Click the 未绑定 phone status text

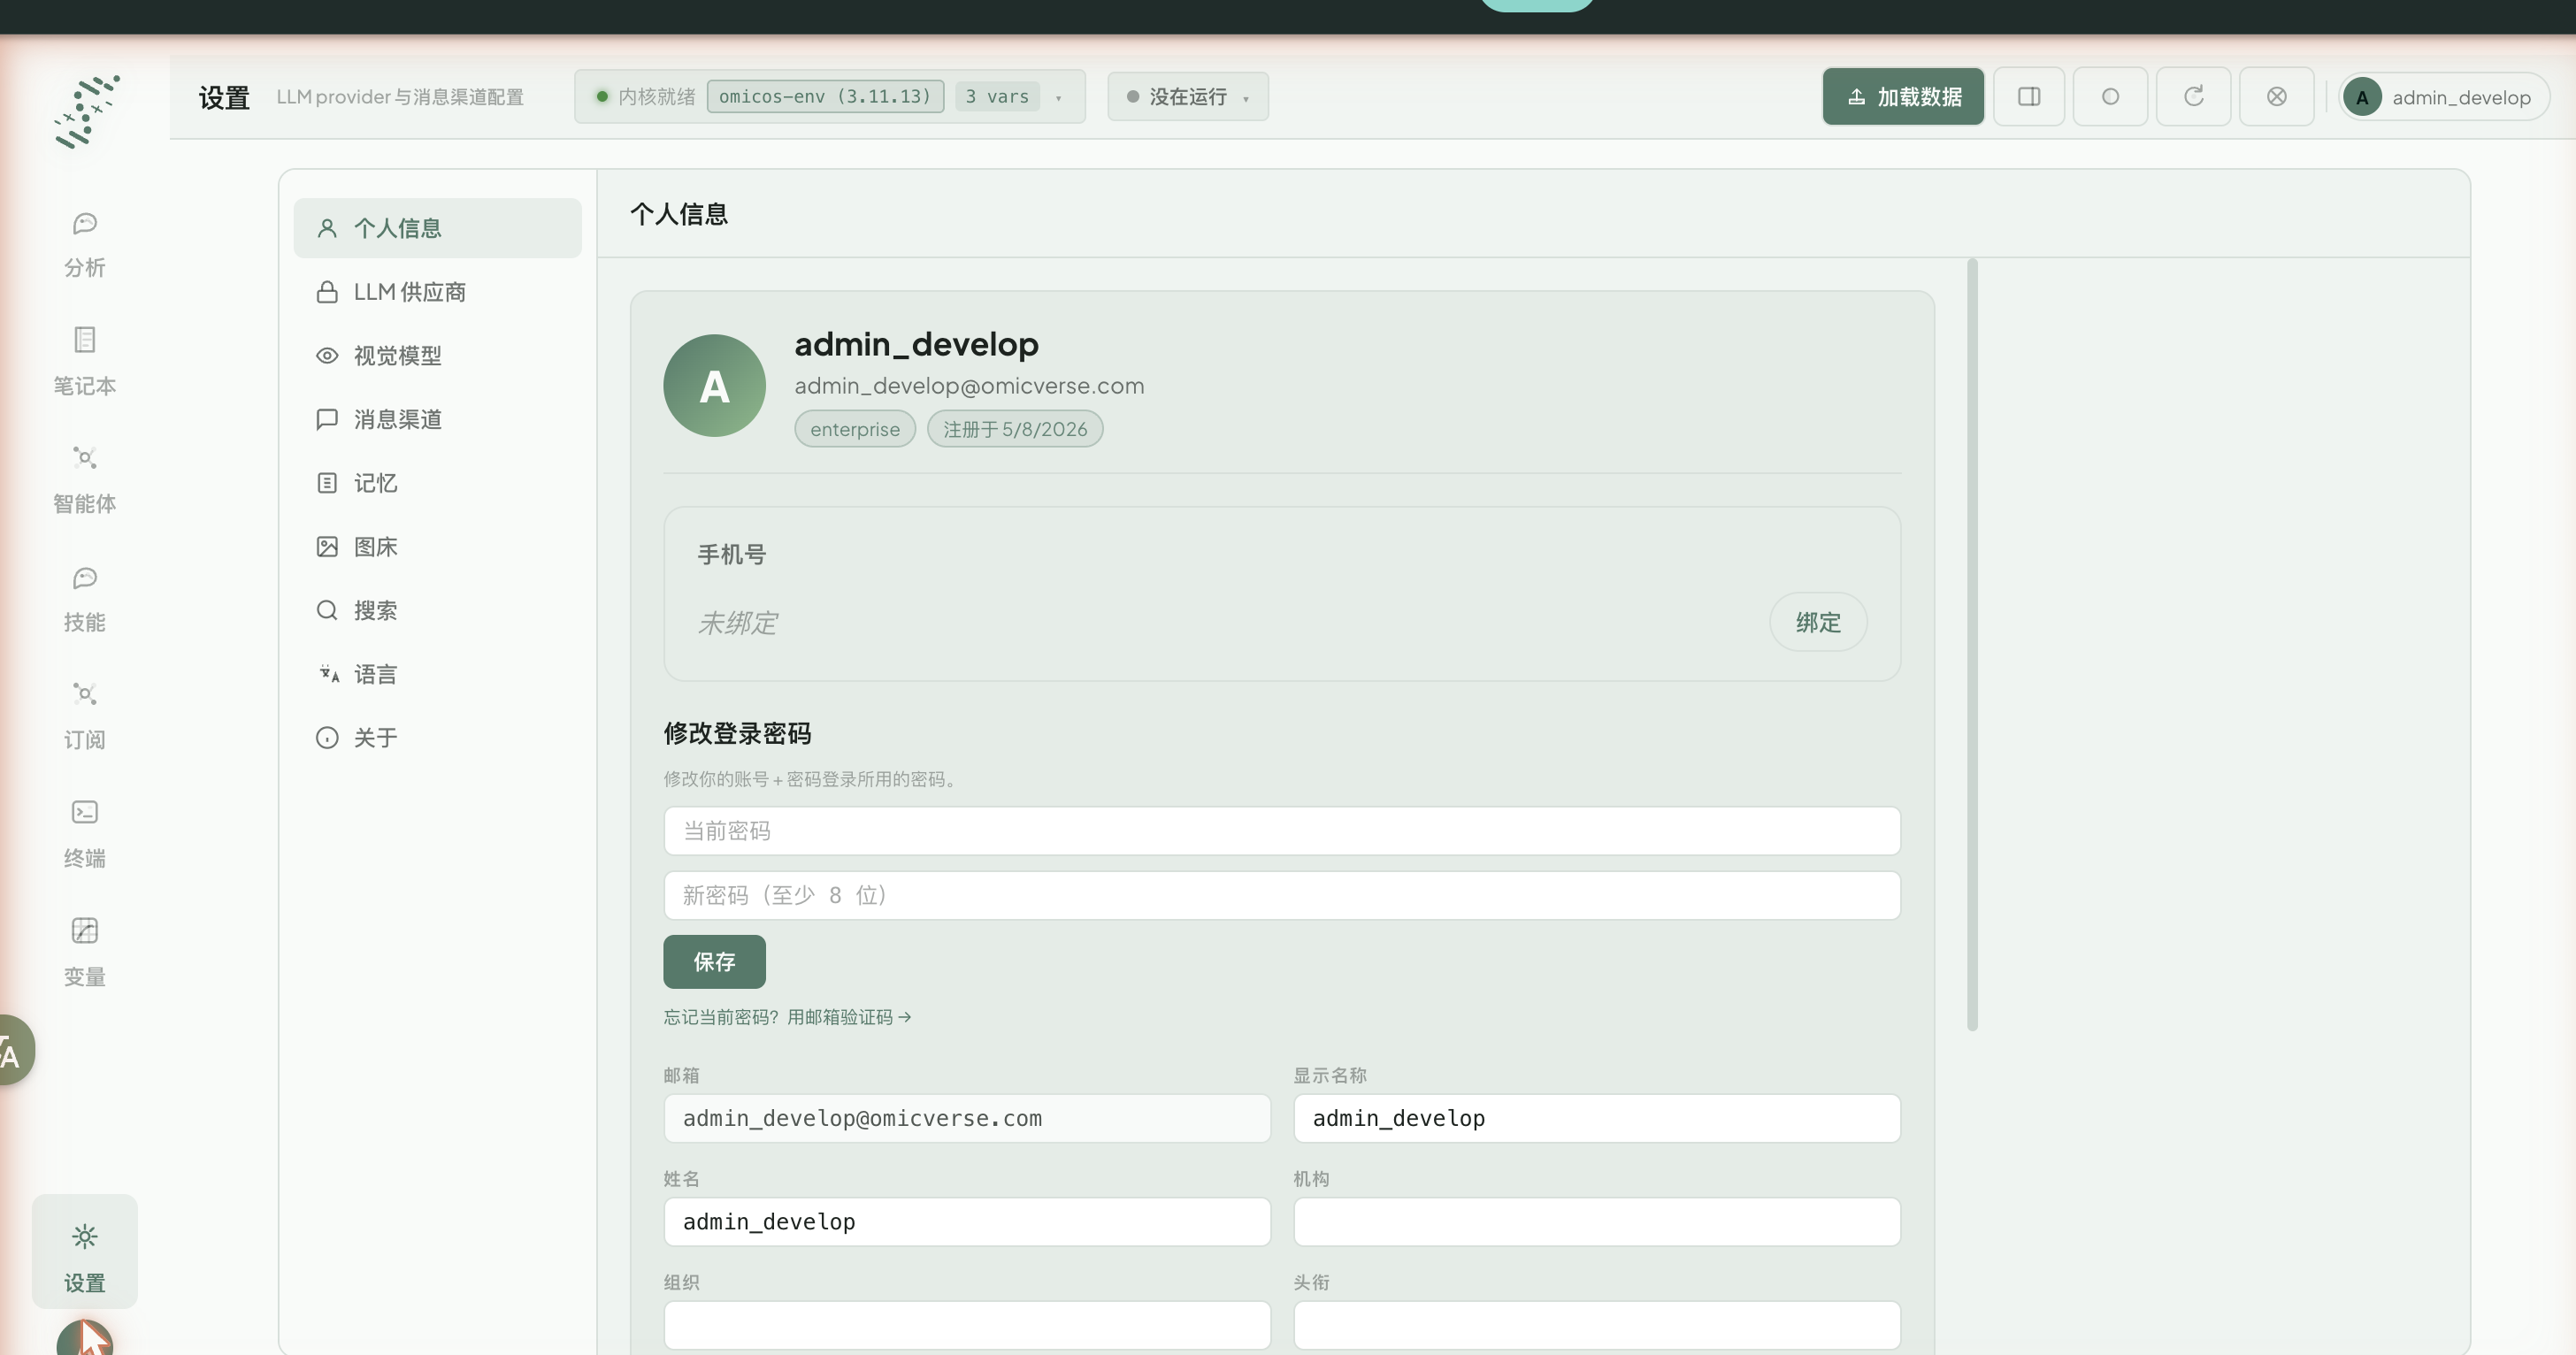point(737,623)
